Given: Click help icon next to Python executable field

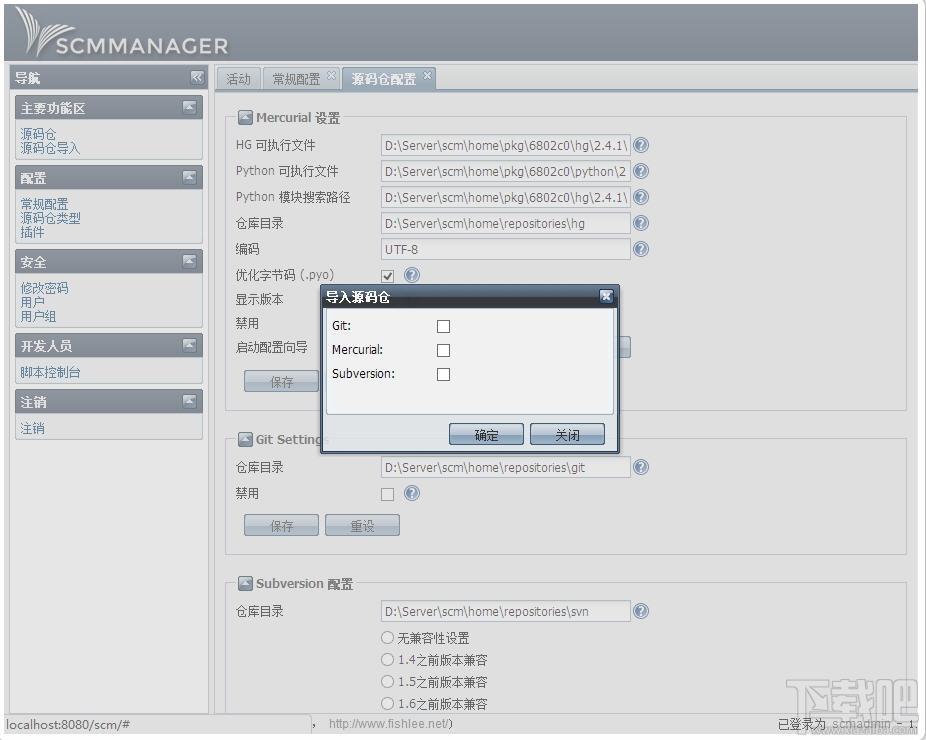Looking at the screenshot, I should coord(641,171).
